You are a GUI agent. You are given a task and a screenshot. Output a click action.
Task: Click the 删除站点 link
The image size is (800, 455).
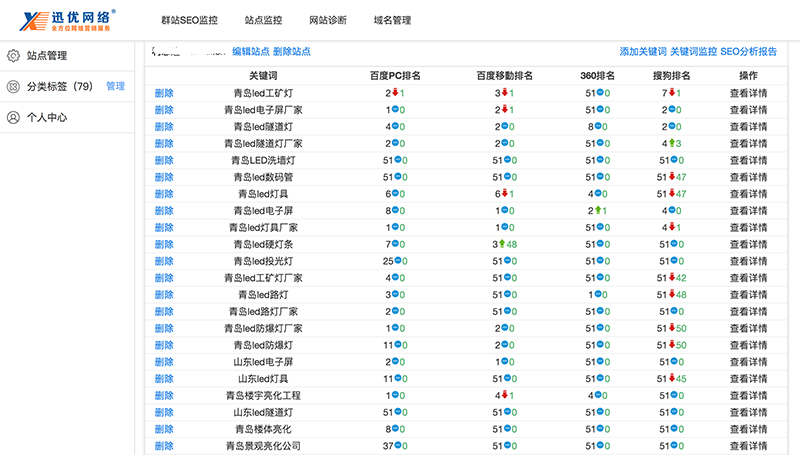(x=291, y=52)
